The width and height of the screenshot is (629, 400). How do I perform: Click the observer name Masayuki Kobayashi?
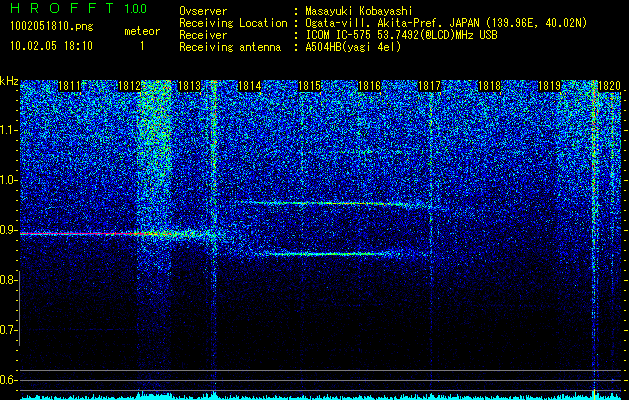pos(359,11)
